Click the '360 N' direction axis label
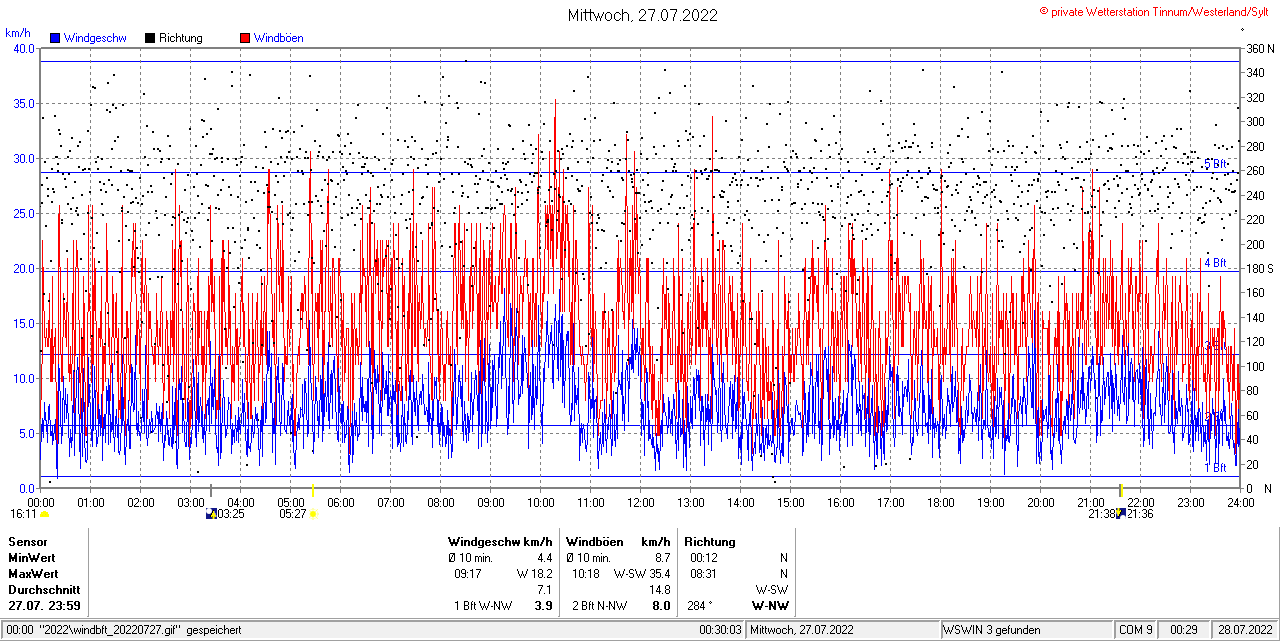The height and width of the screenshot is (641, 1280). pyautogui.click(x=1259, y=48)
